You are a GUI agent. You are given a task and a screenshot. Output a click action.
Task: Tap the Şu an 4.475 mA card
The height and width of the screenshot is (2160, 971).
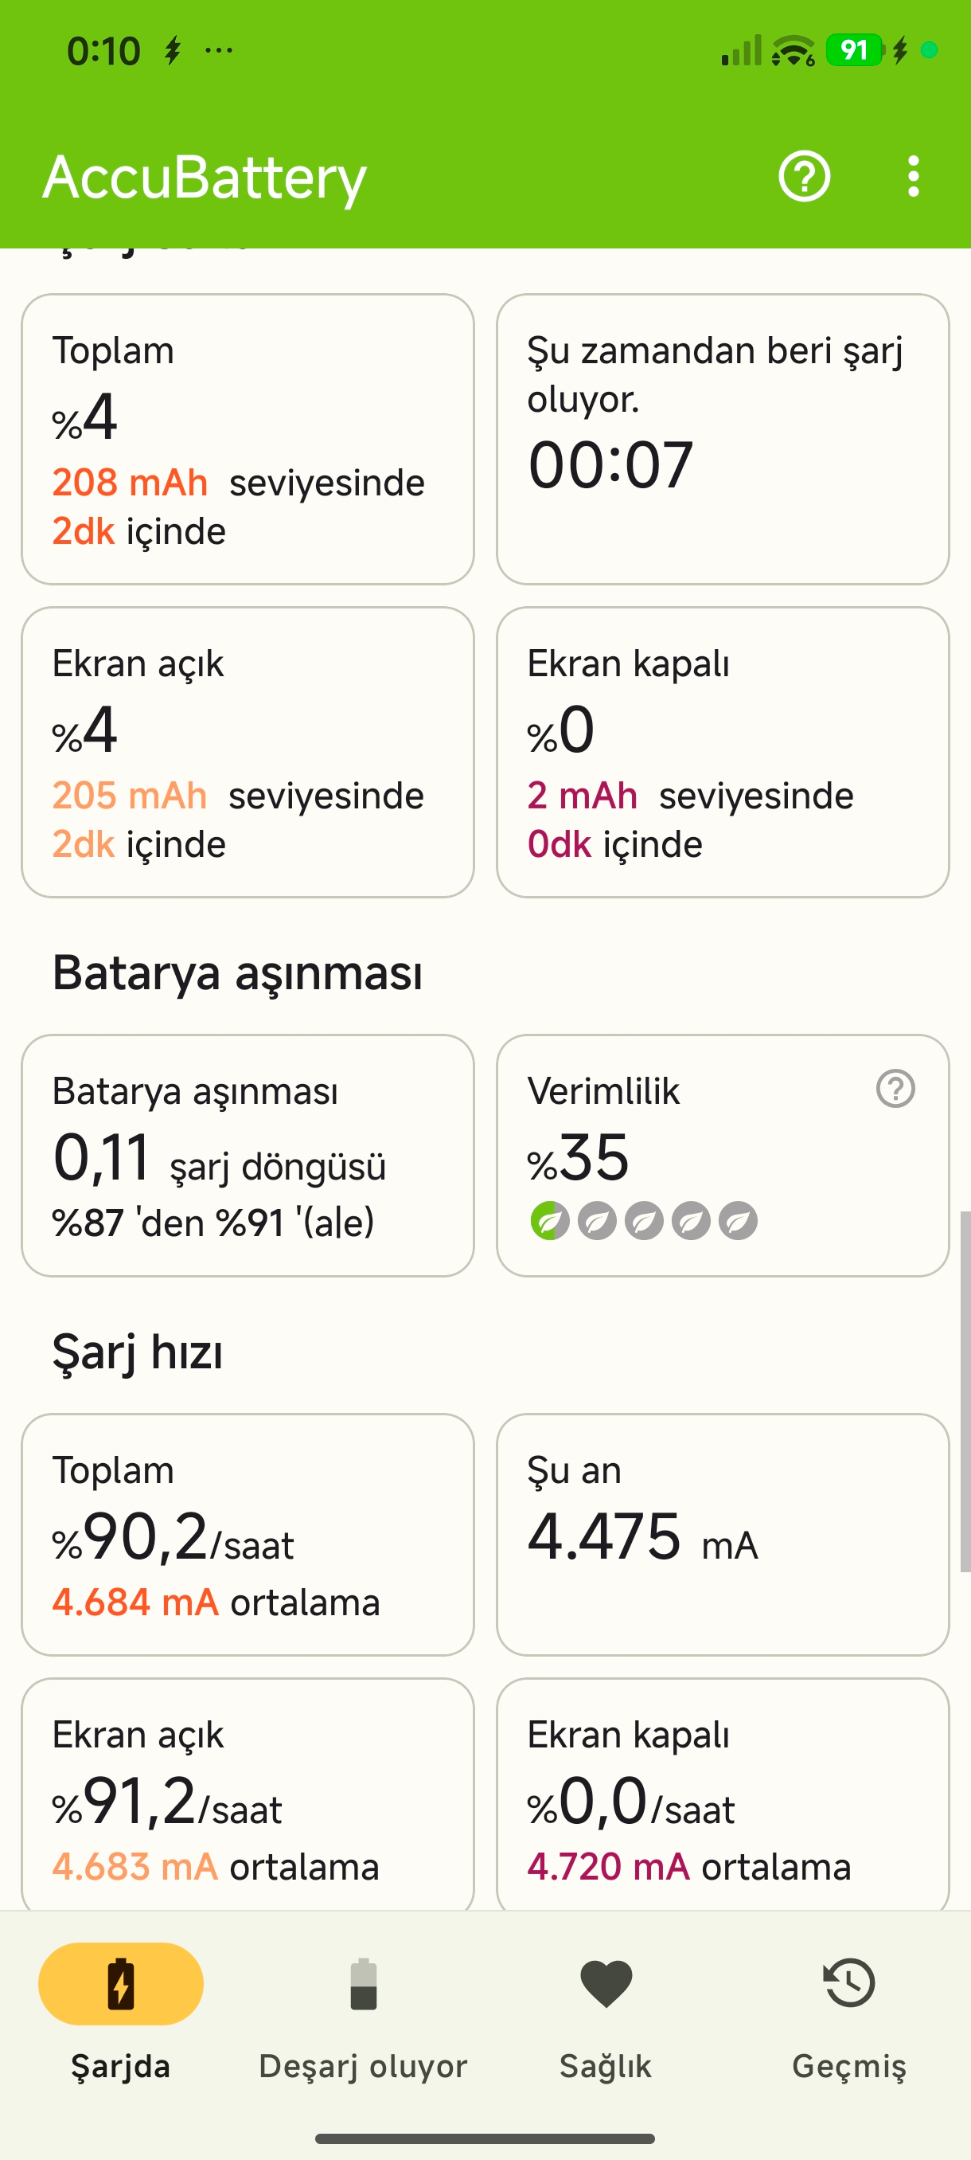(x=723, y=1534)
